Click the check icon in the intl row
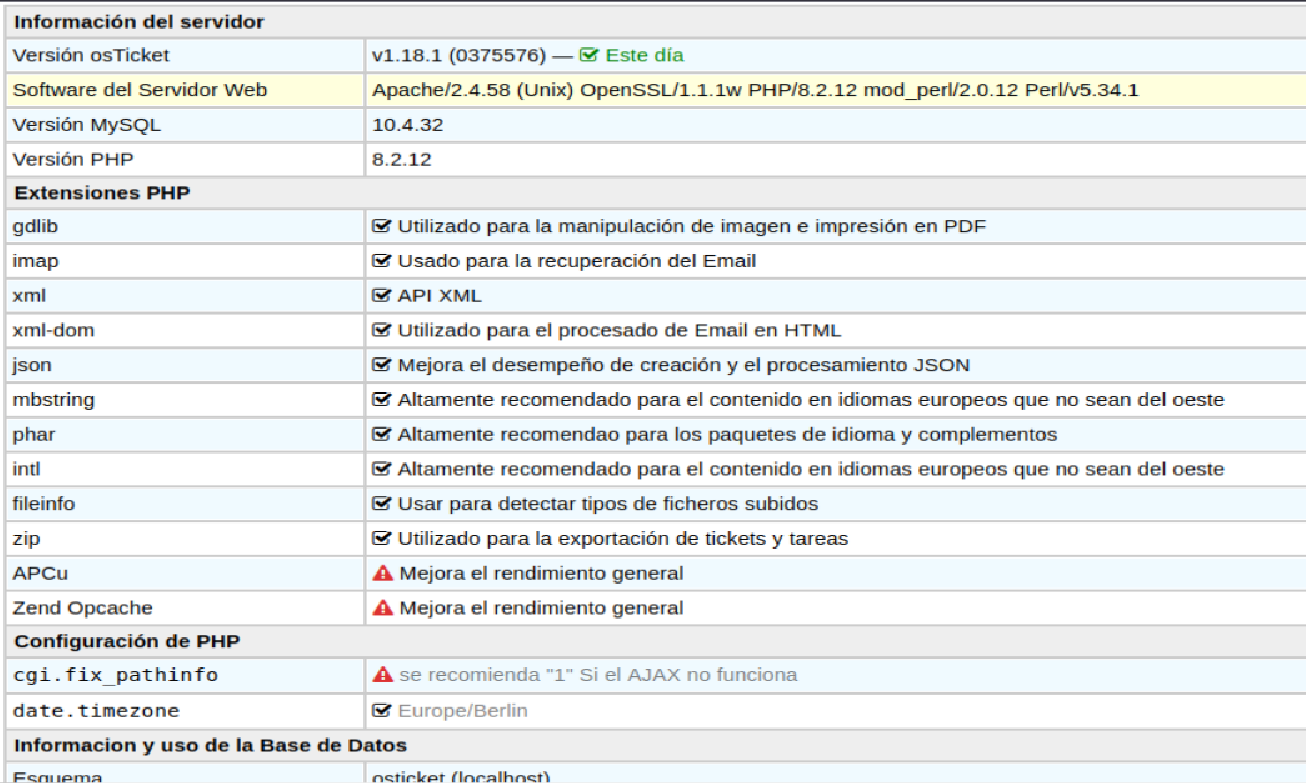This screenshot has height=783, width=1306. pyautogui.click(x=381, y=469)
